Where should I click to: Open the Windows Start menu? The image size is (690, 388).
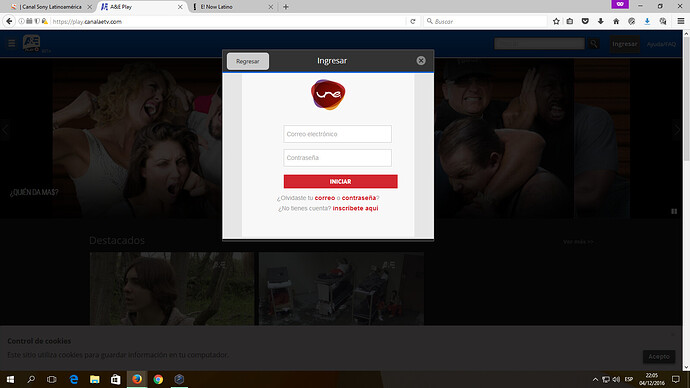point(10,379)
